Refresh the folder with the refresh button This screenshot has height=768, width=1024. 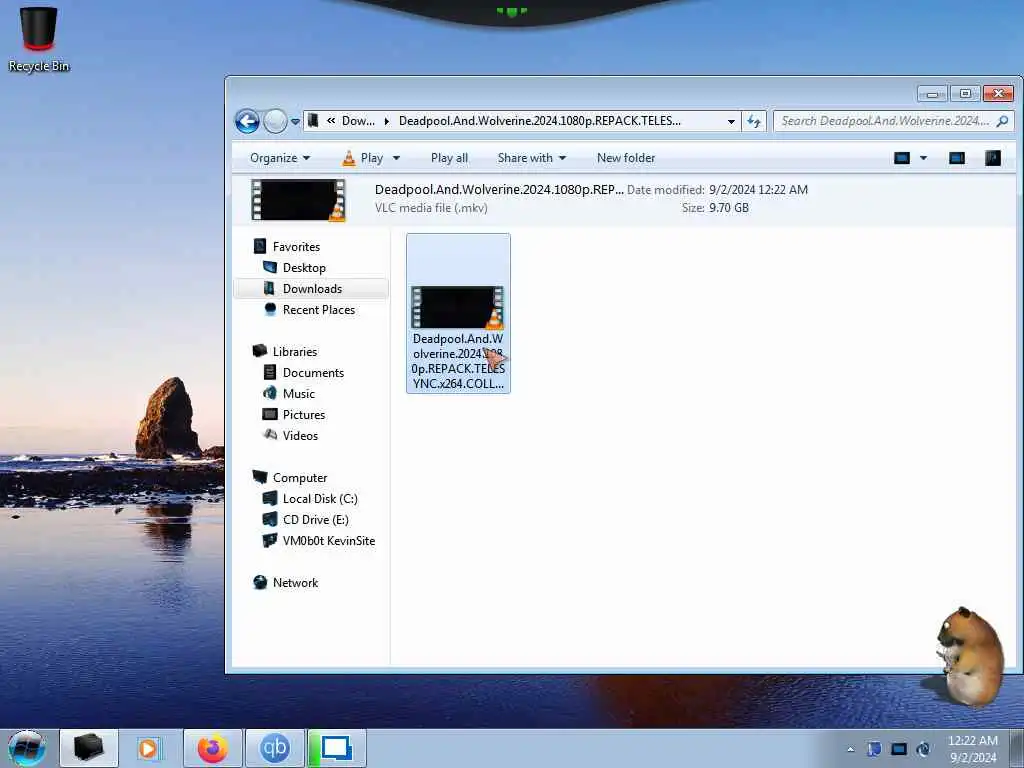tap(754, 121)
